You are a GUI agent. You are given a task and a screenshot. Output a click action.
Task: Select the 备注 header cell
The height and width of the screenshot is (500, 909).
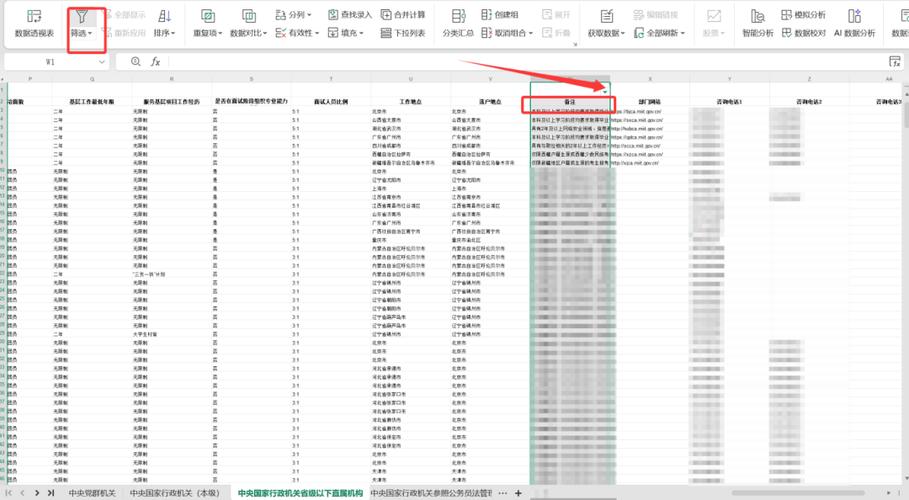point(570,102)
